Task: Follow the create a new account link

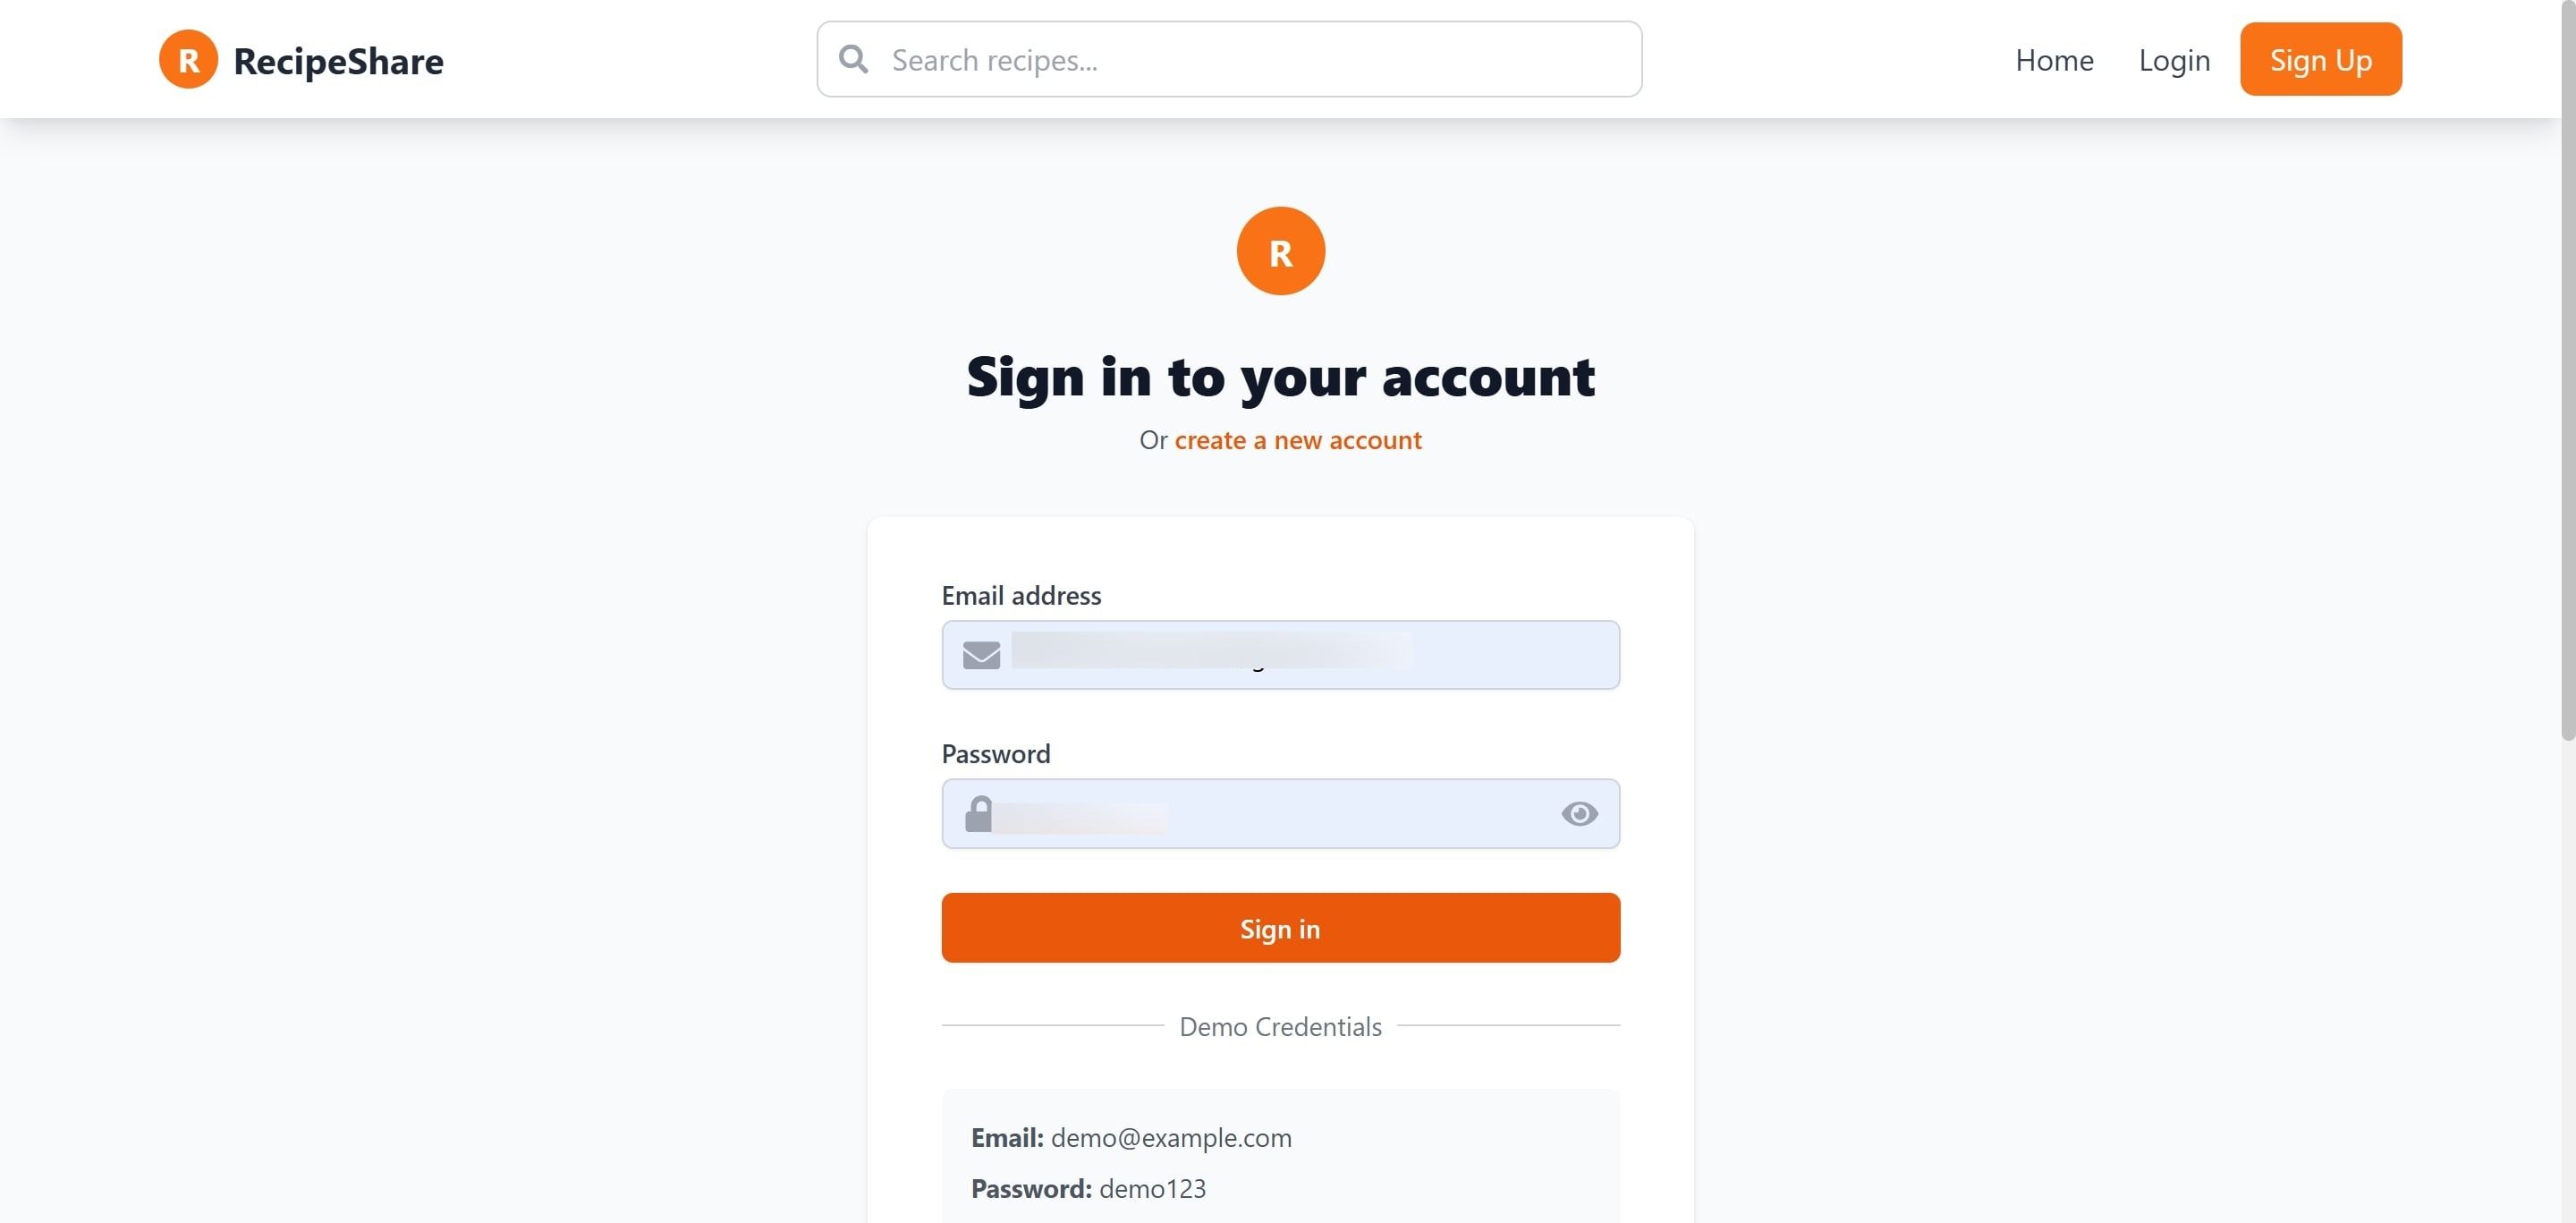Action: point(1297,440)
